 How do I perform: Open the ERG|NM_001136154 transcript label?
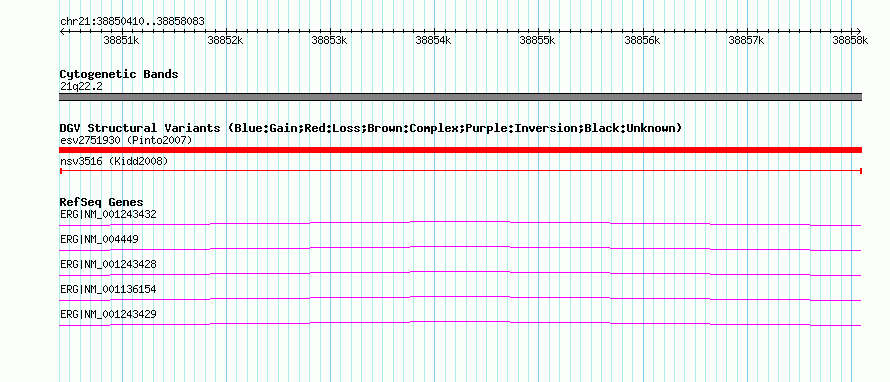pos(108,289)
